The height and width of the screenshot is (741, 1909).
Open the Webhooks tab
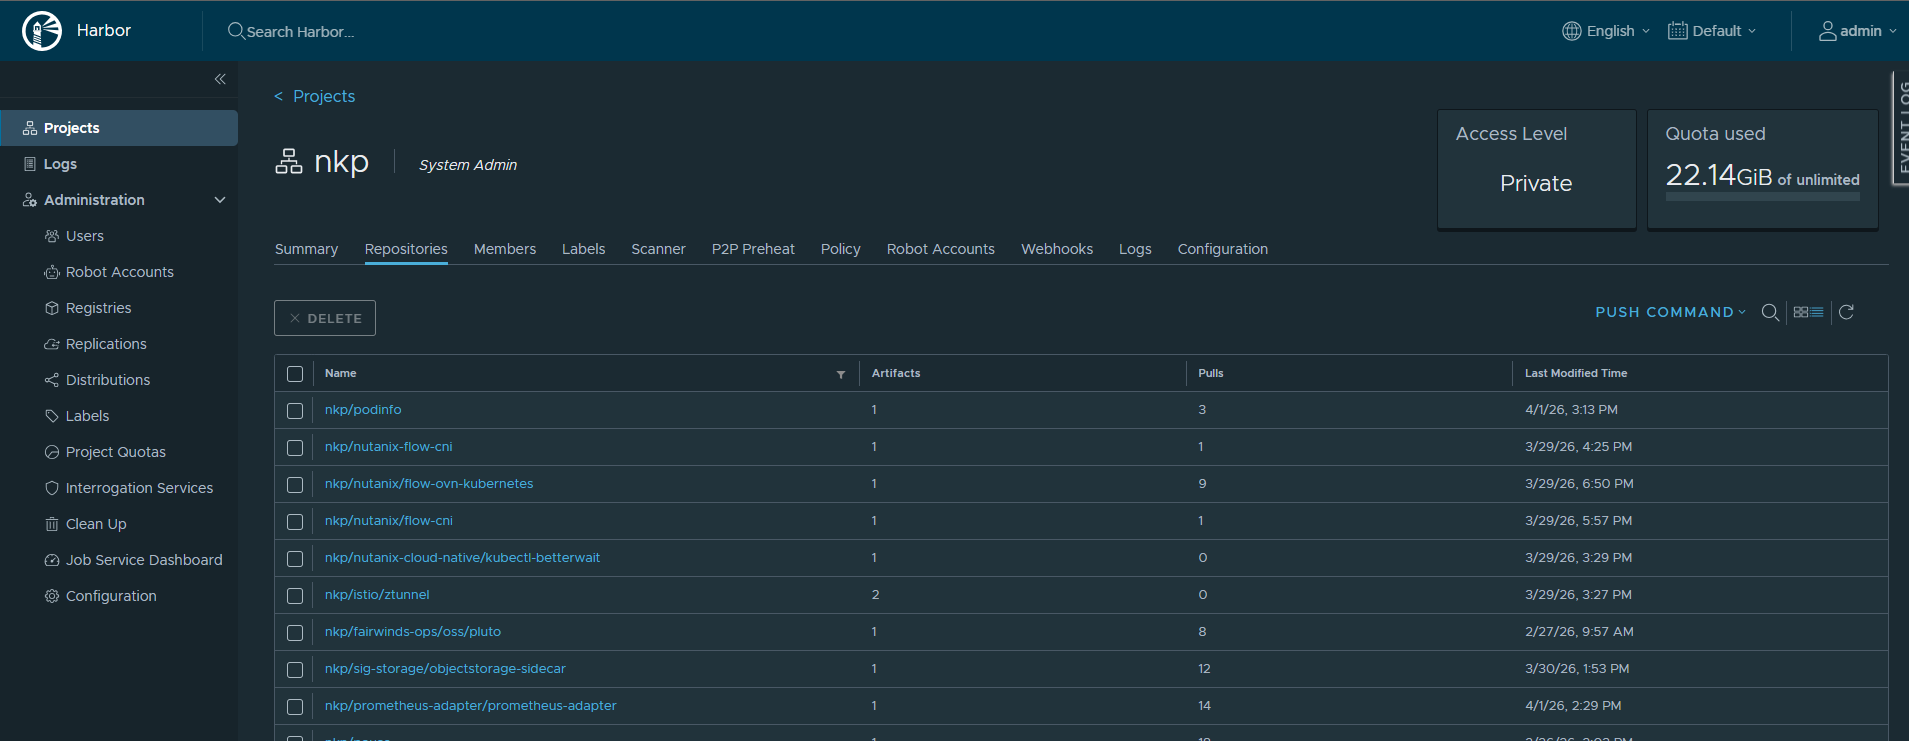tap(1057, 249)
